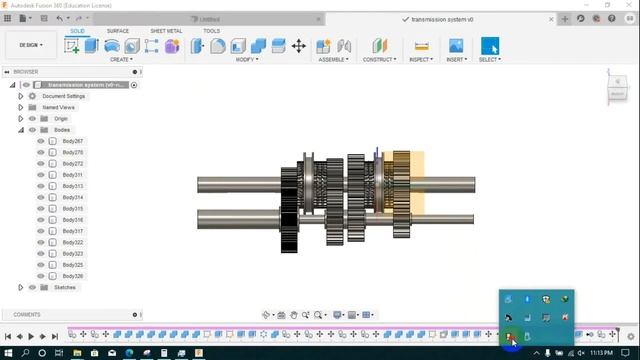Viewport: 640px width, 360px height.
Task: Select the Extrude tool
Action: point(92,46)
